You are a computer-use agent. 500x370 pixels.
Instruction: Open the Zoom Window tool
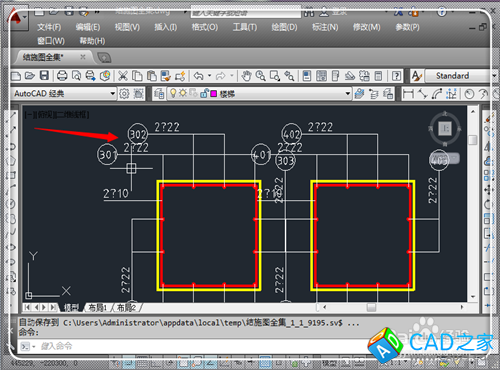(x=275, y=76)
